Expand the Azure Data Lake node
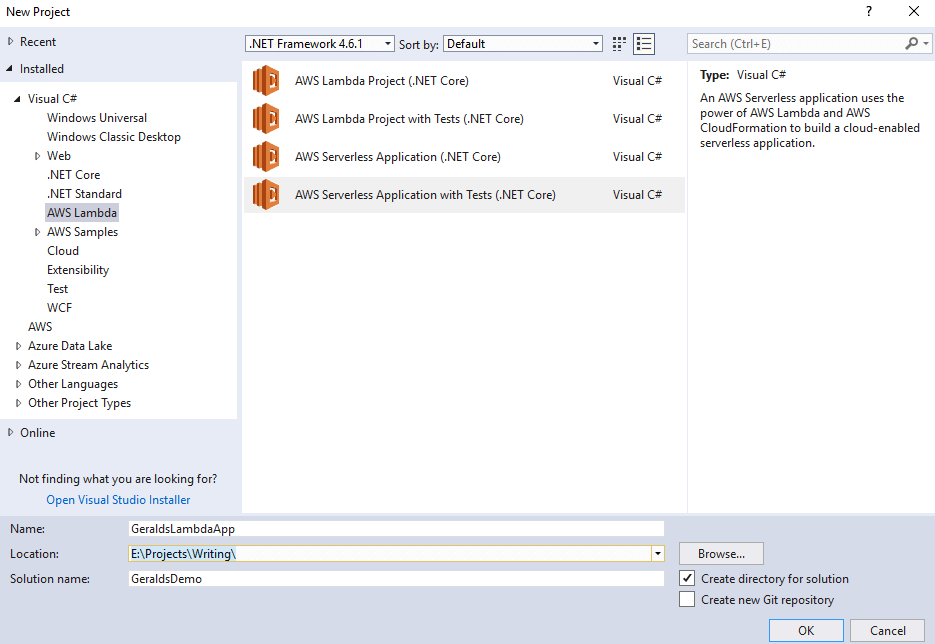Image resolution: width=935 pixels, height=644 pixels. coord(18,346)
